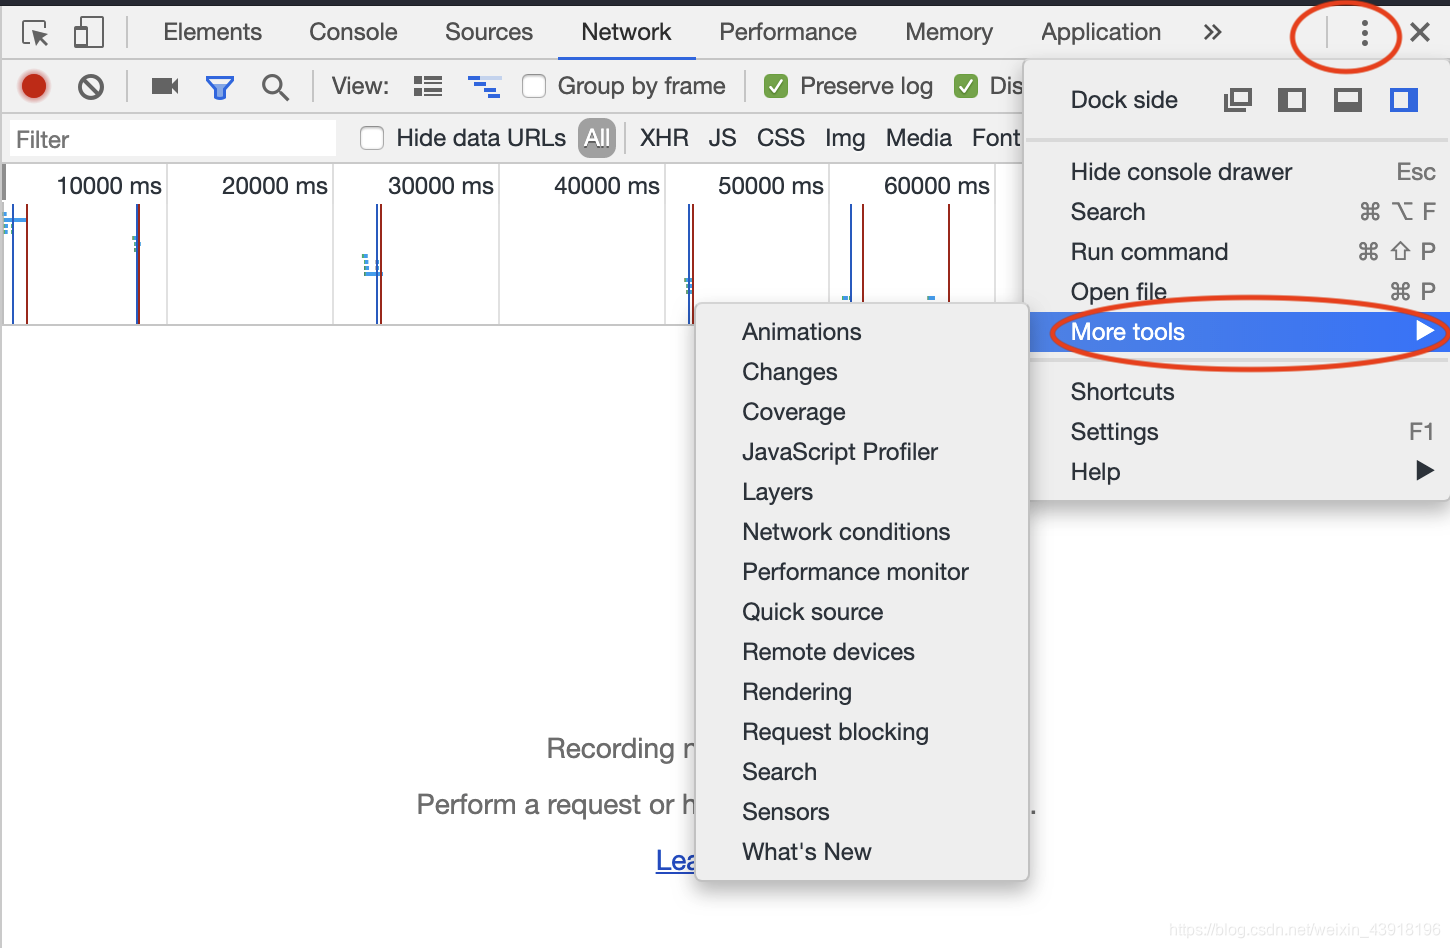Activate the inspect element picker icon
Viewport: 1450px width, 948px height.
click(35, 33)
